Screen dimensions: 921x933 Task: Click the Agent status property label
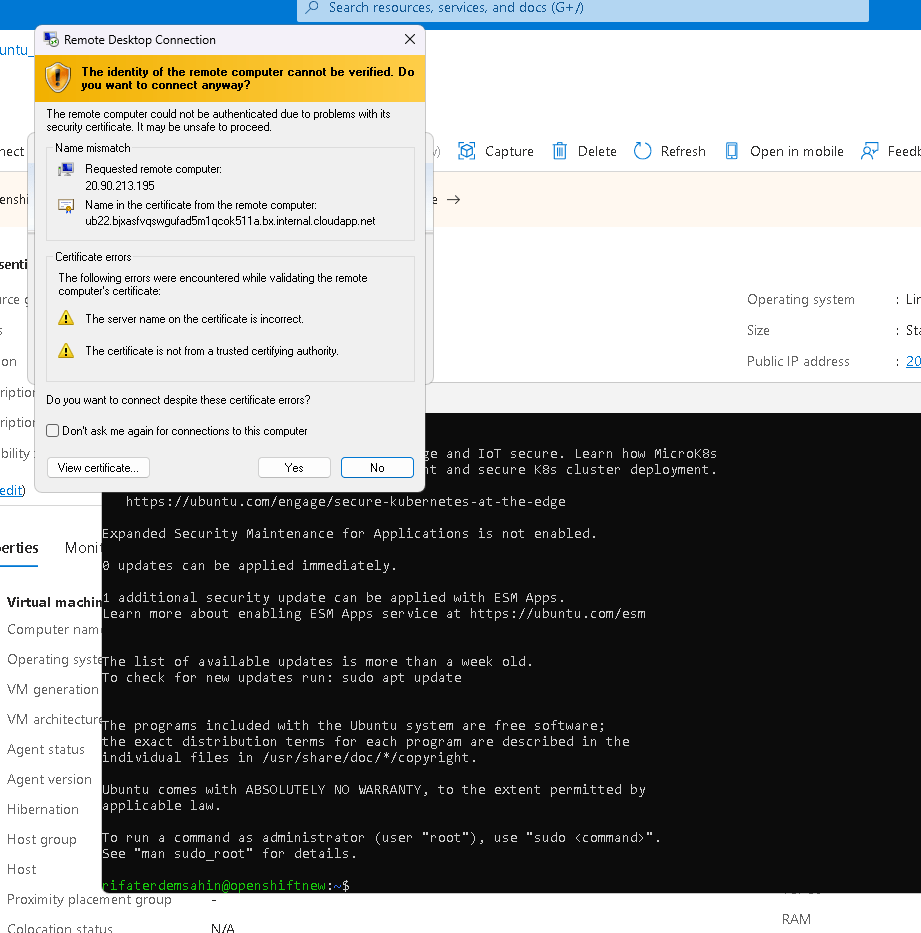click(x=46, y=749)
